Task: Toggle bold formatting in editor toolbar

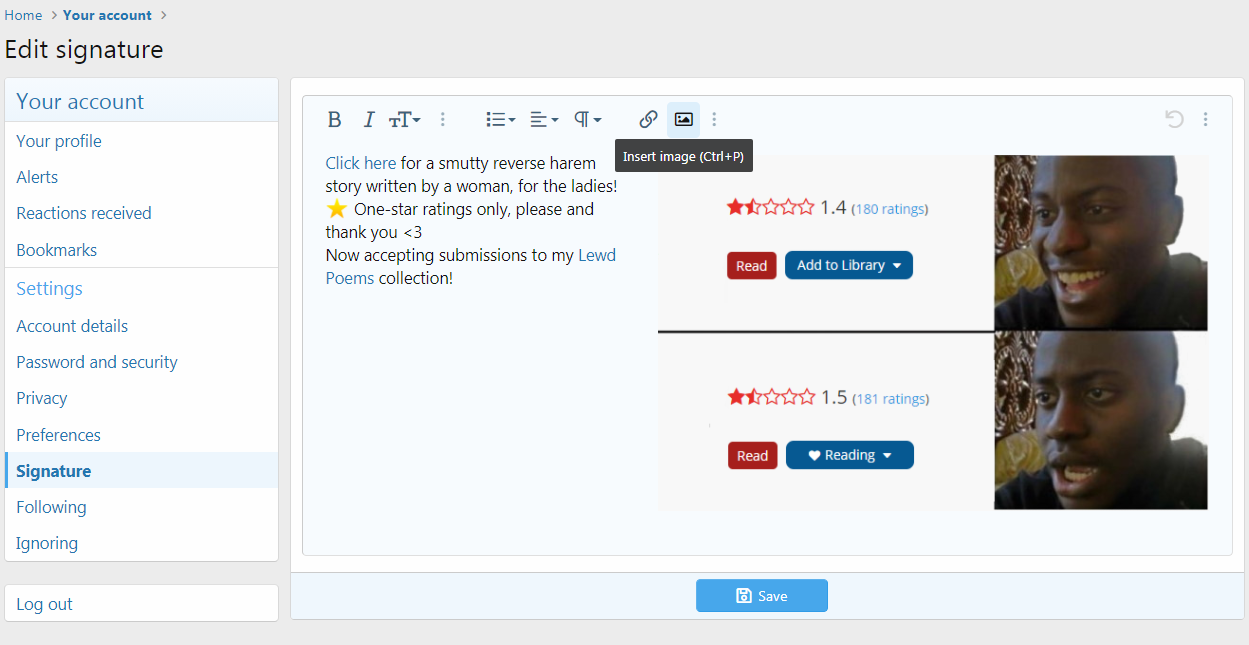Action: (x=334, y=120)
